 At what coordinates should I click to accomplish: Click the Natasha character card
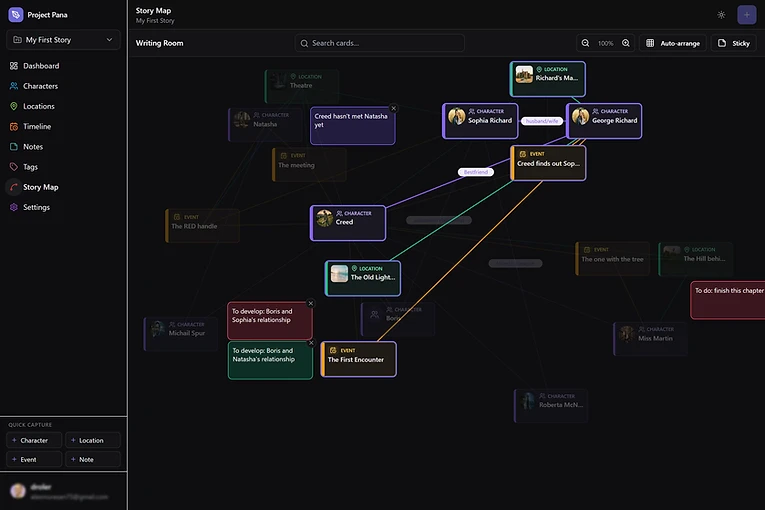click(x=265, y=124)
